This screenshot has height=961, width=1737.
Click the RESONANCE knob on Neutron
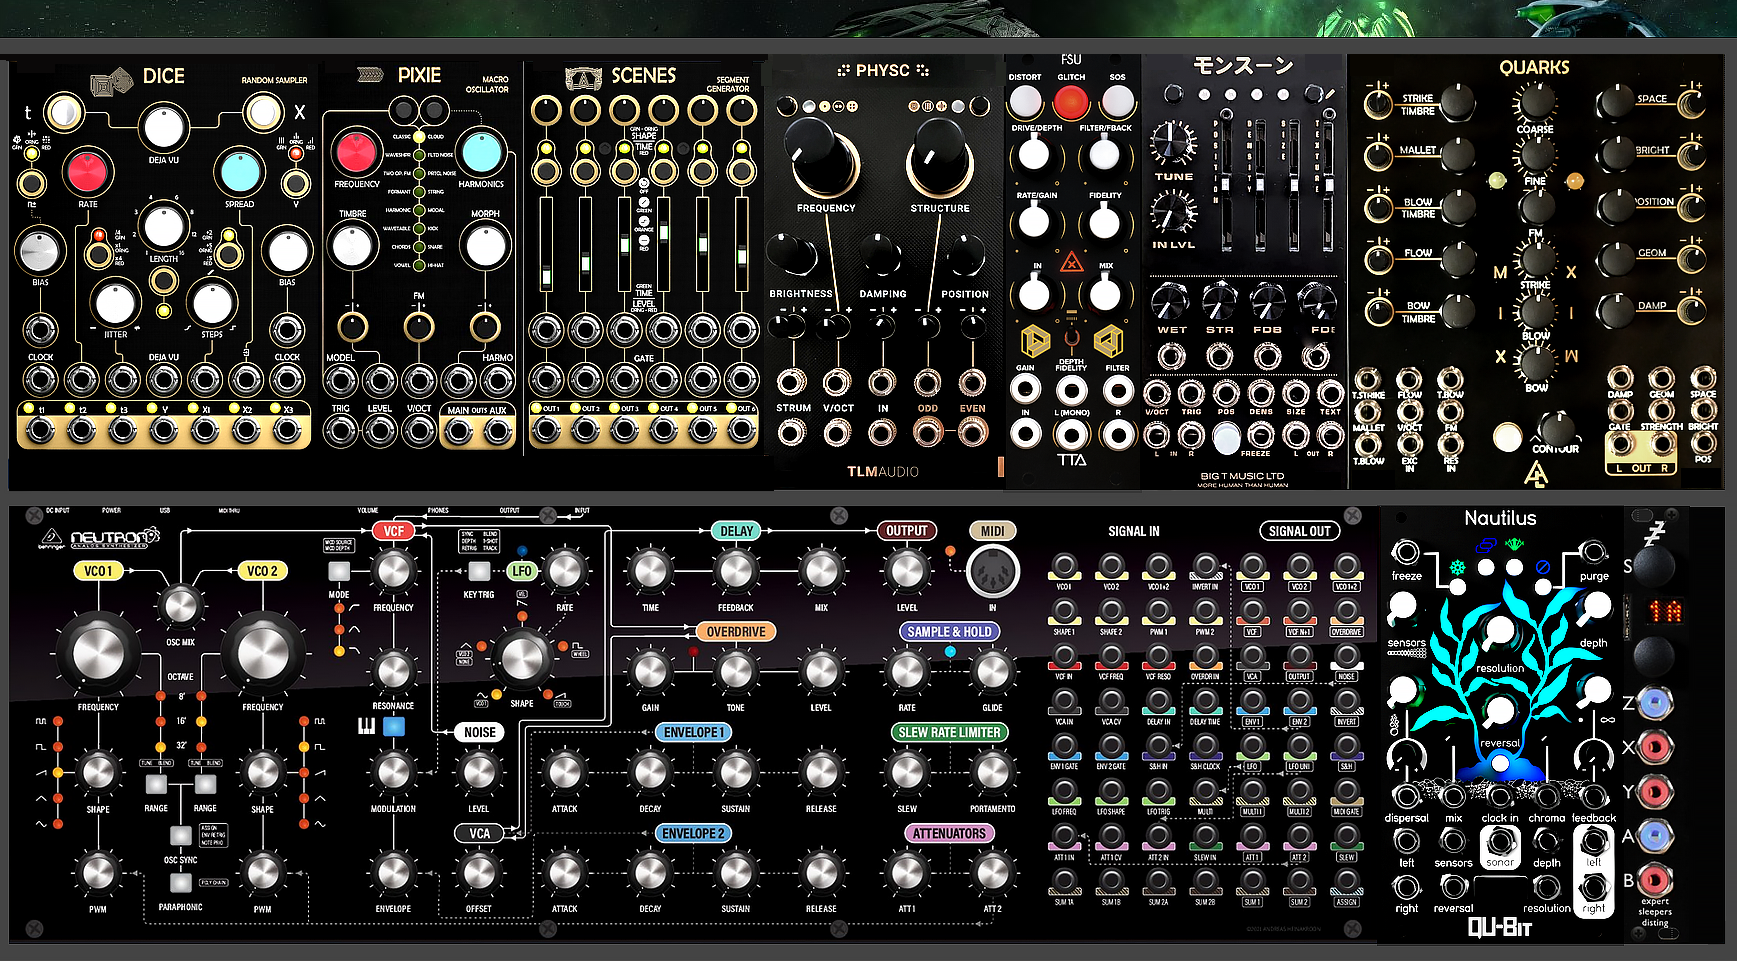click(x=393, y=670)
